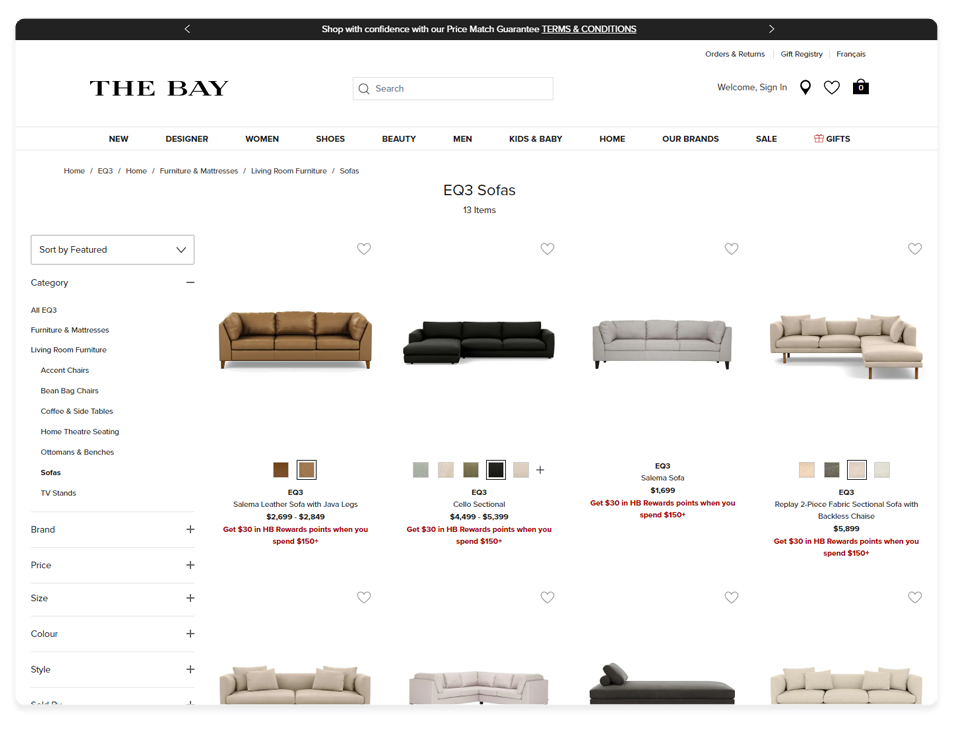Choose tan swatch for Salema Leather Sofa
Screen dimensions: 960x730
click(306, 470)
